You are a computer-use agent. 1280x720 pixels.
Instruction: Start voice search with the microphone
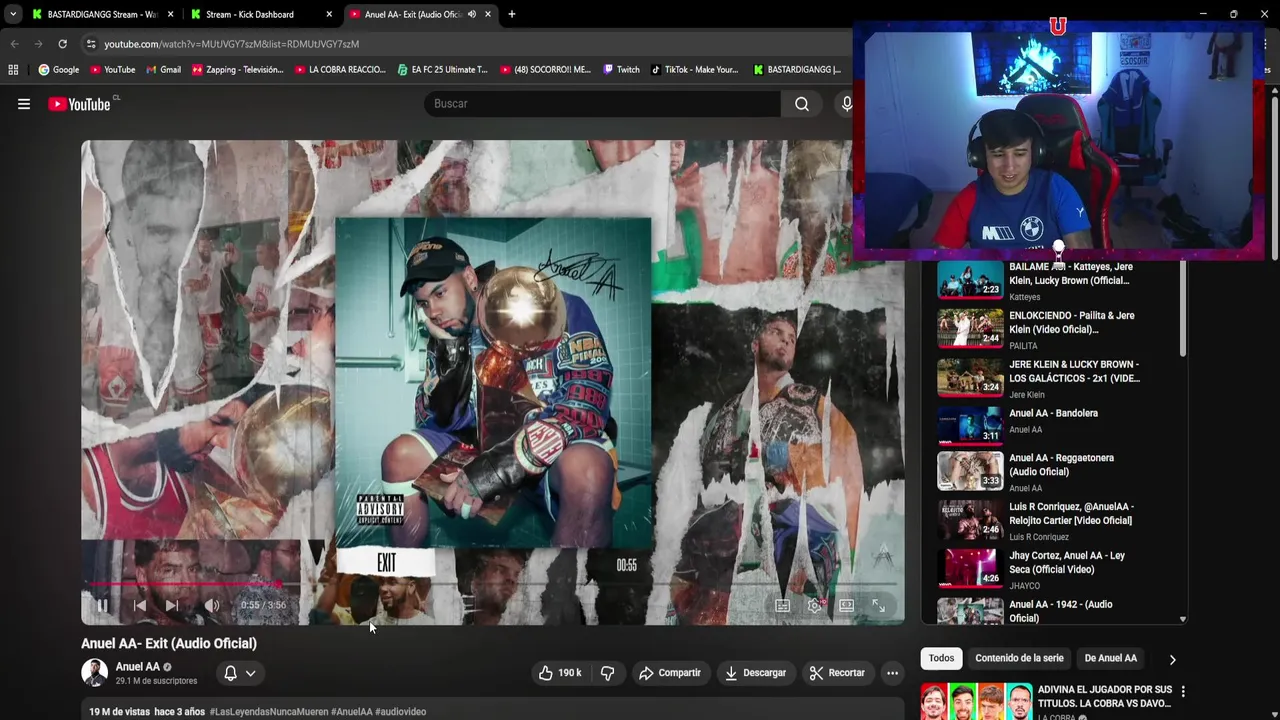[x=846, y=104]
